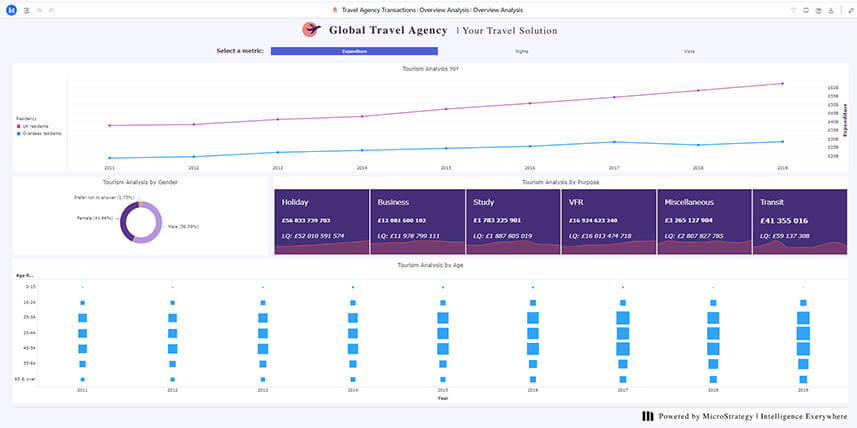The height and width of the screenshot is (428, 857).
Task: Select the Visits metric option
Action: pyautogui.click(x=688, y=50)
